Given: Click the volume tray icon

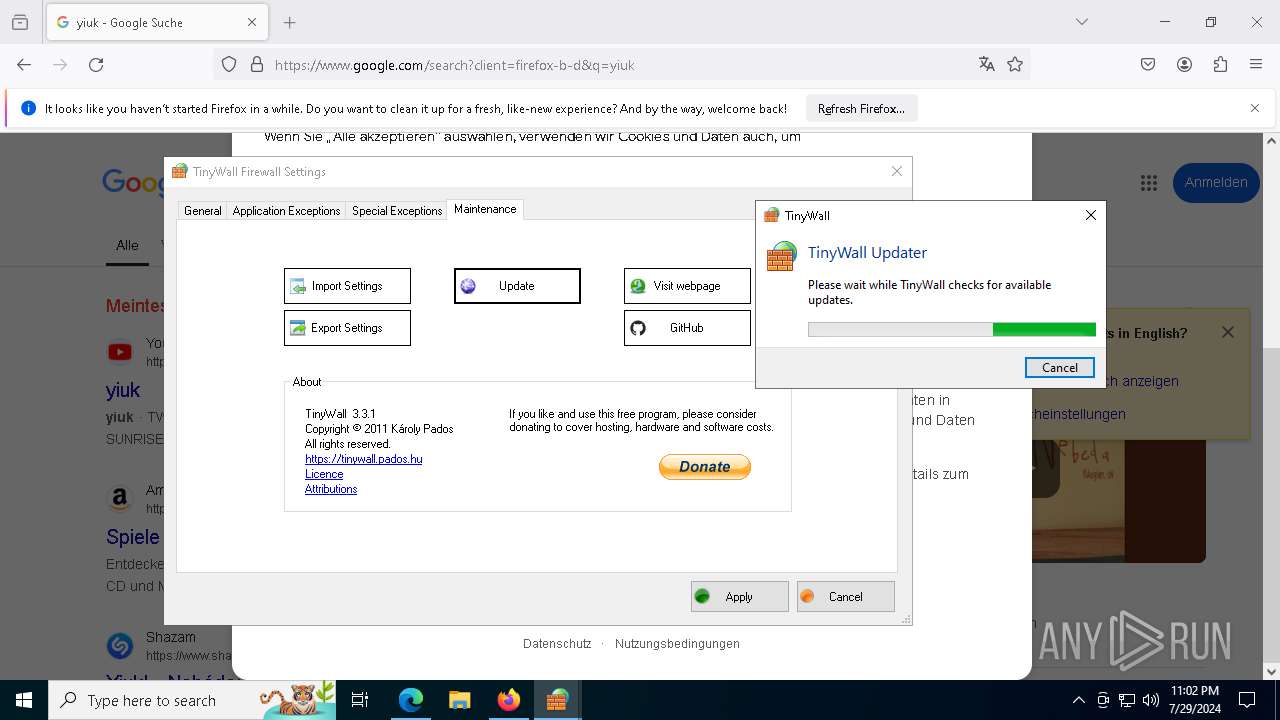Looking at the screenshot, I should 1150,700.
